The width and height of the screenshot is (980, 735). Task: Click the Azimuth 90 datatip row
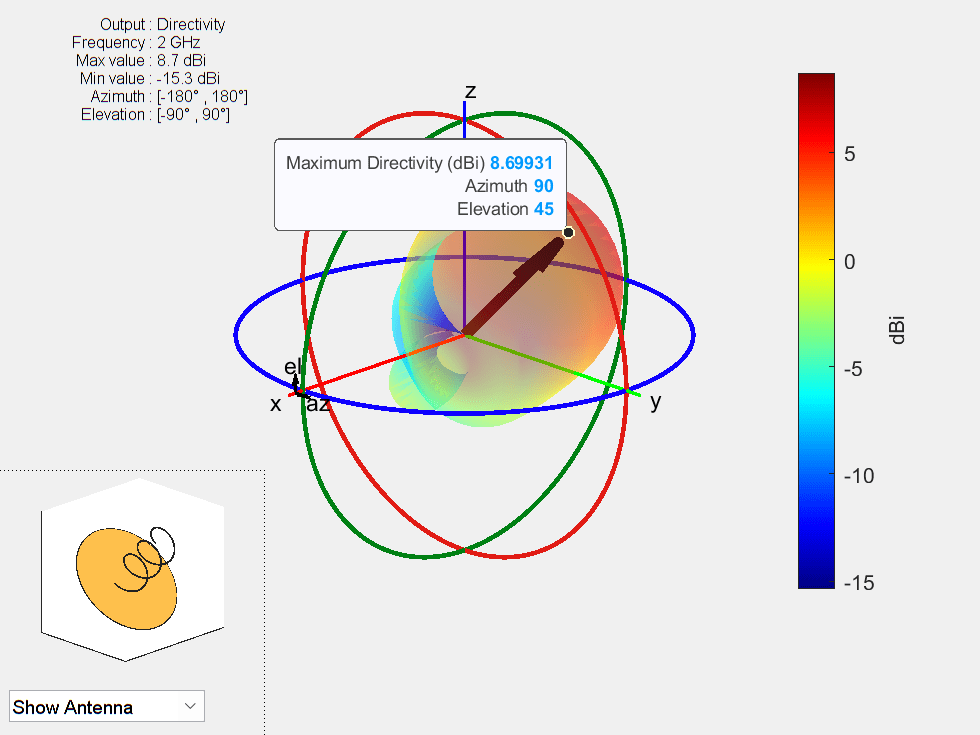[x=509, y=186]
